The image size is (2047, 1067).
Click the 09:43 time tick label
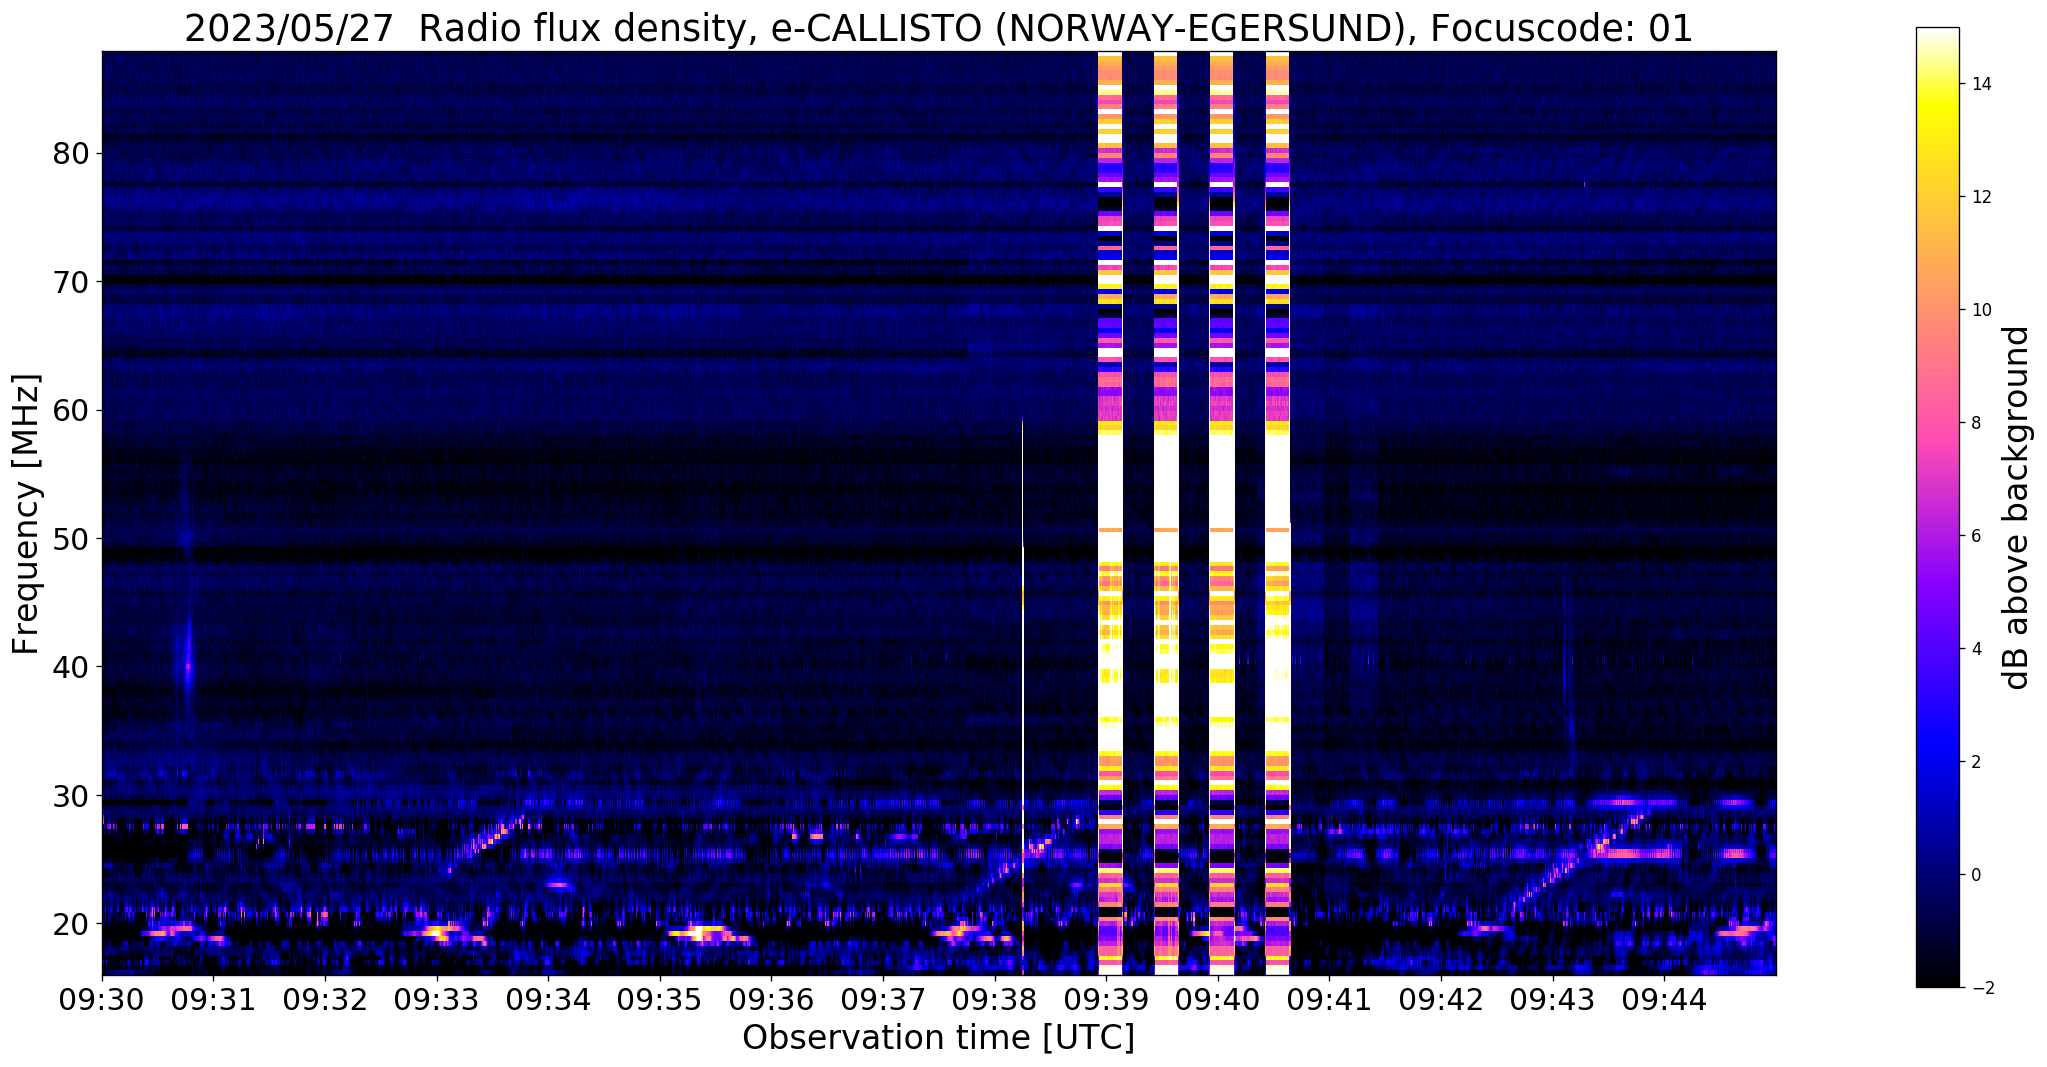click(x=1552, y=1000)
